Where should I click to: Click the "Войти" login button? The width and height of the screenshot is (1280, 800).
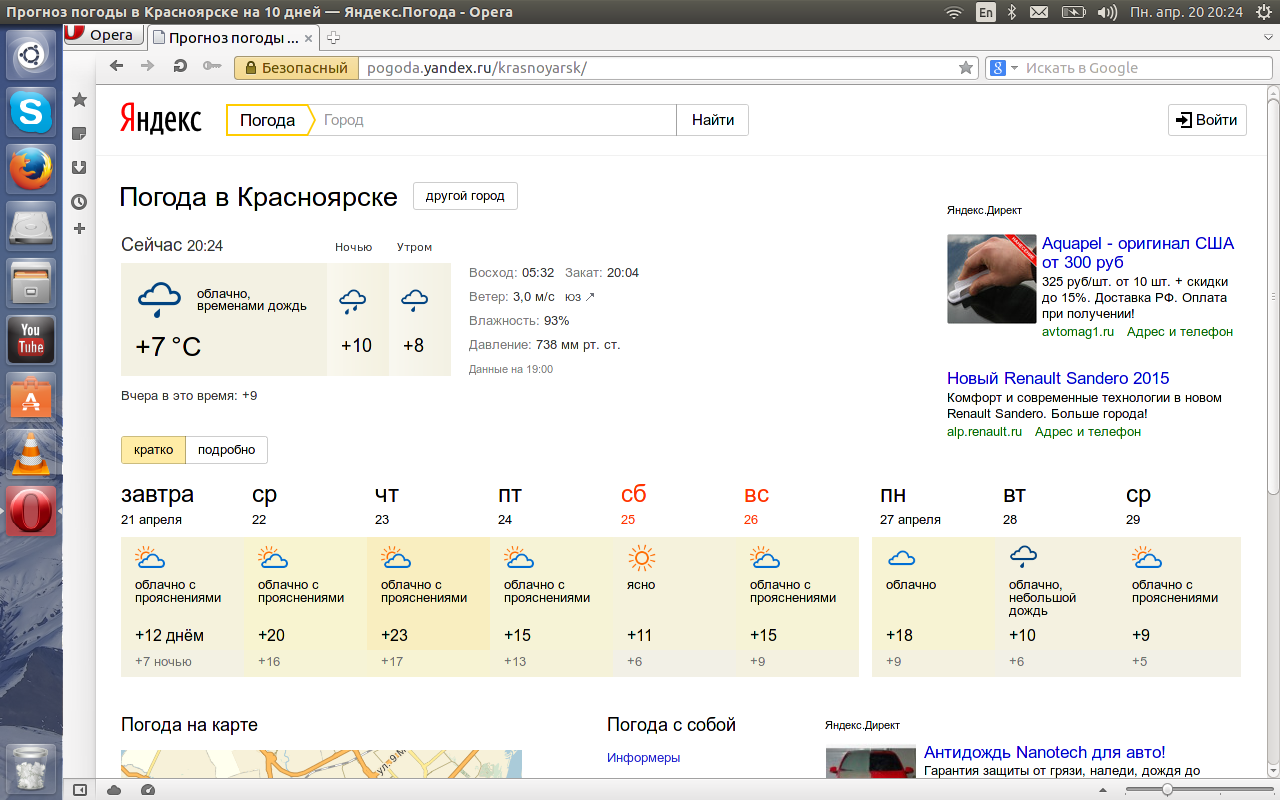(1207, 120)
